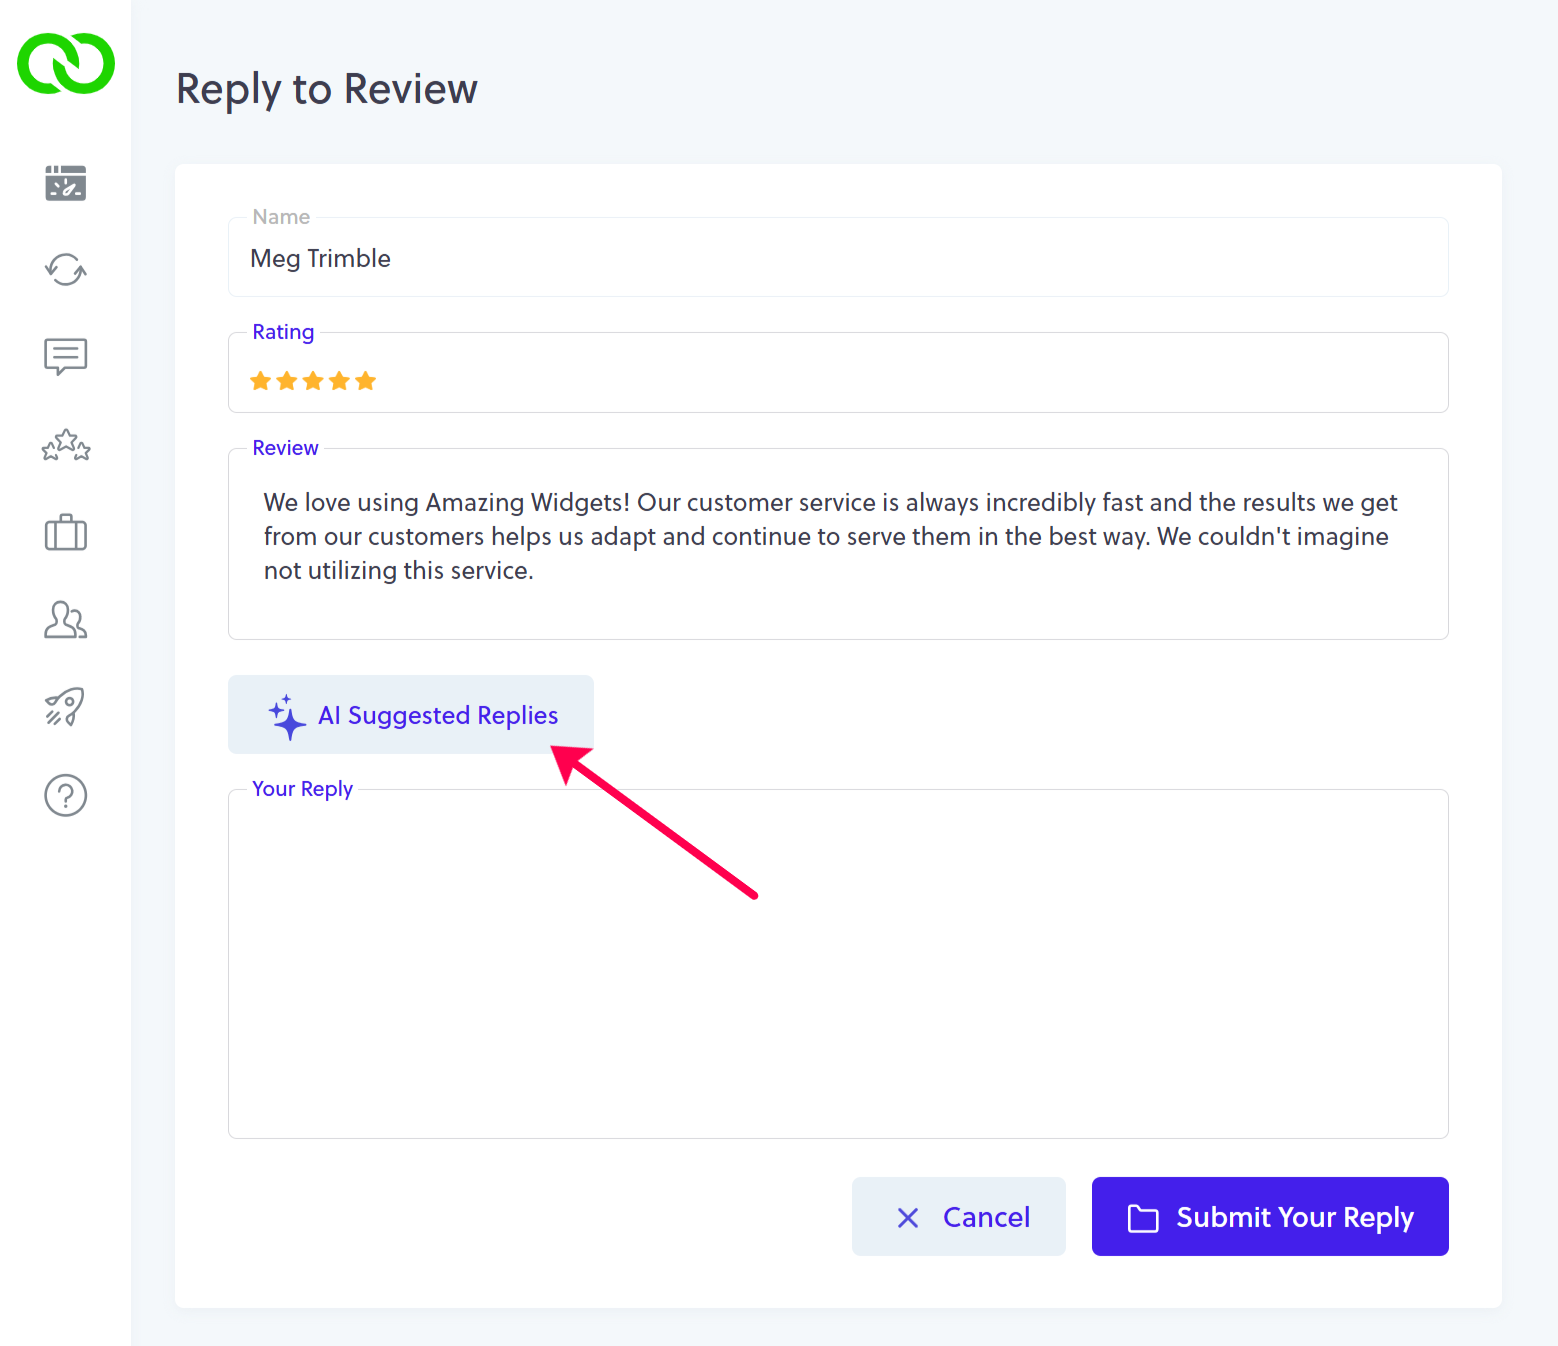Click the 'Rating' field label

tap(283, 332)
